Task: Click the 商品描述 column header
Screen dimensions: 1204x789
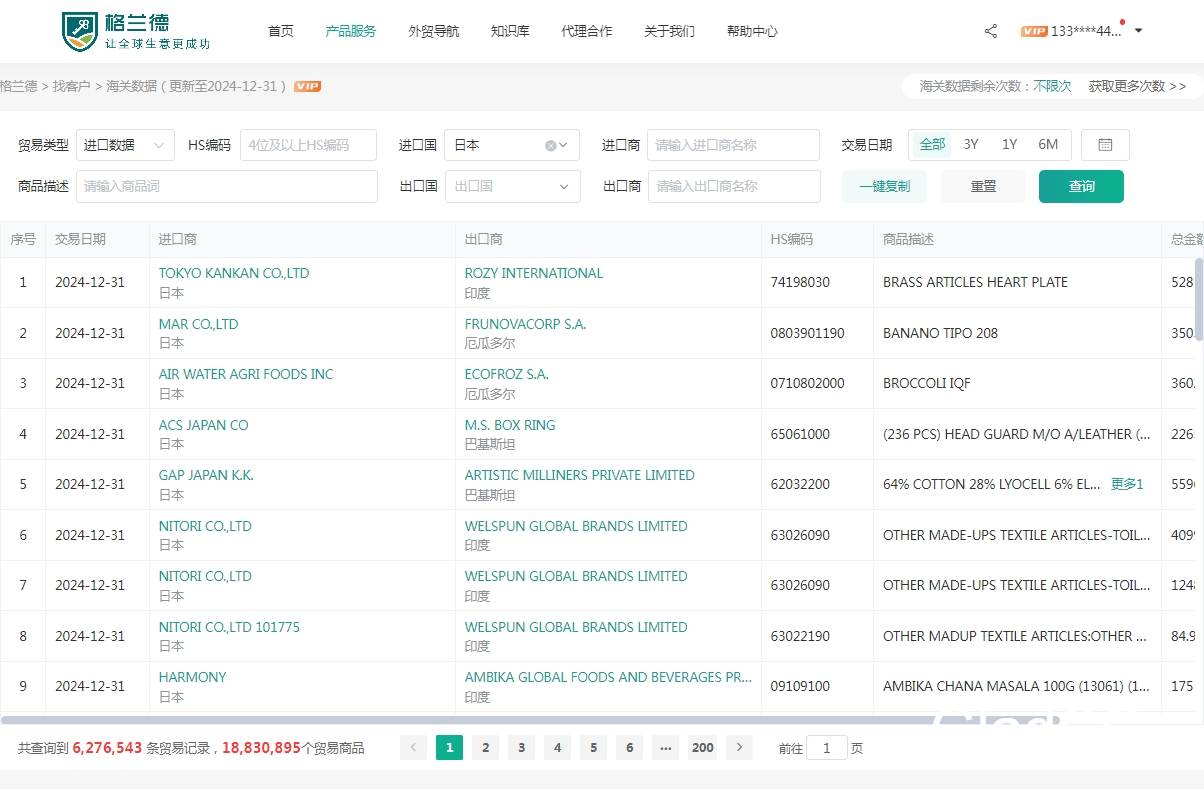Action: (x=1017, y=240)
